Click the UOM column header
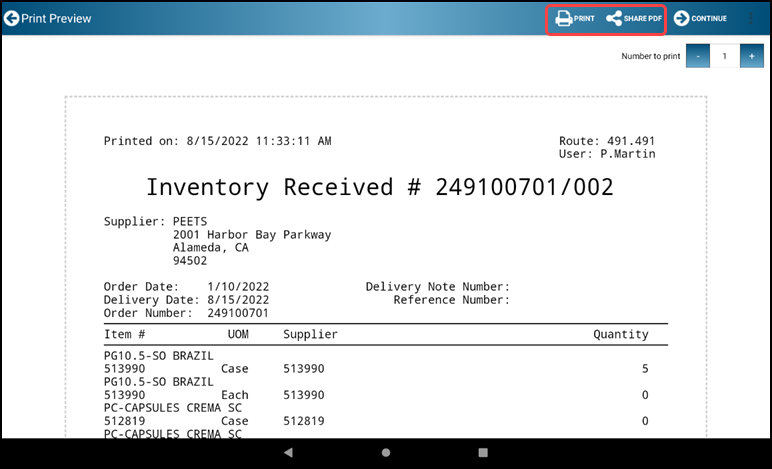772x469 pixels. [x=238, y=335]
